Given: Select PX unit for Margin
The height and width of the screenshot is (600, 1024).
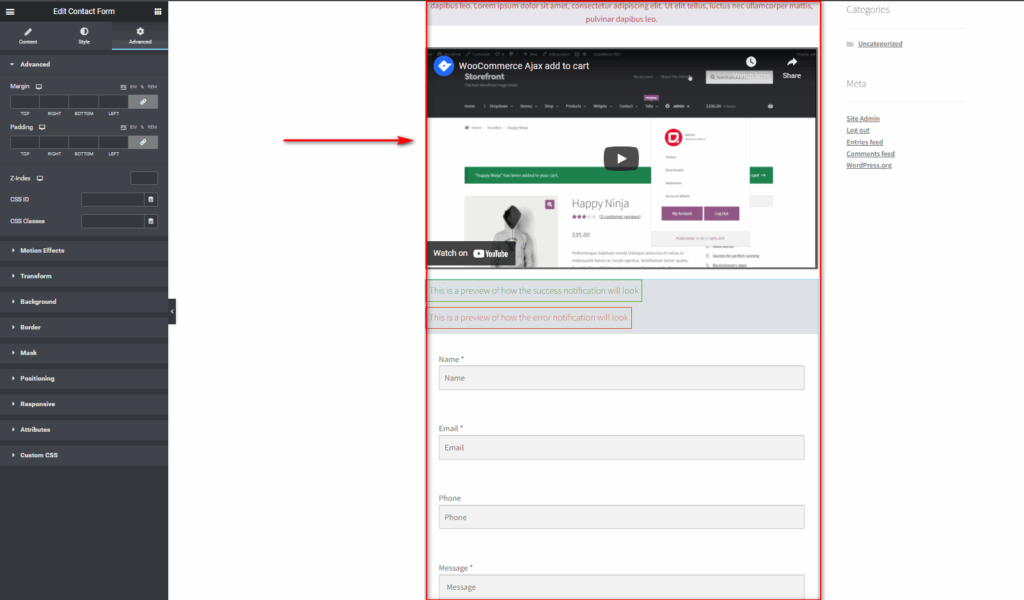Looking at the screenshot, I should point(123,87).
